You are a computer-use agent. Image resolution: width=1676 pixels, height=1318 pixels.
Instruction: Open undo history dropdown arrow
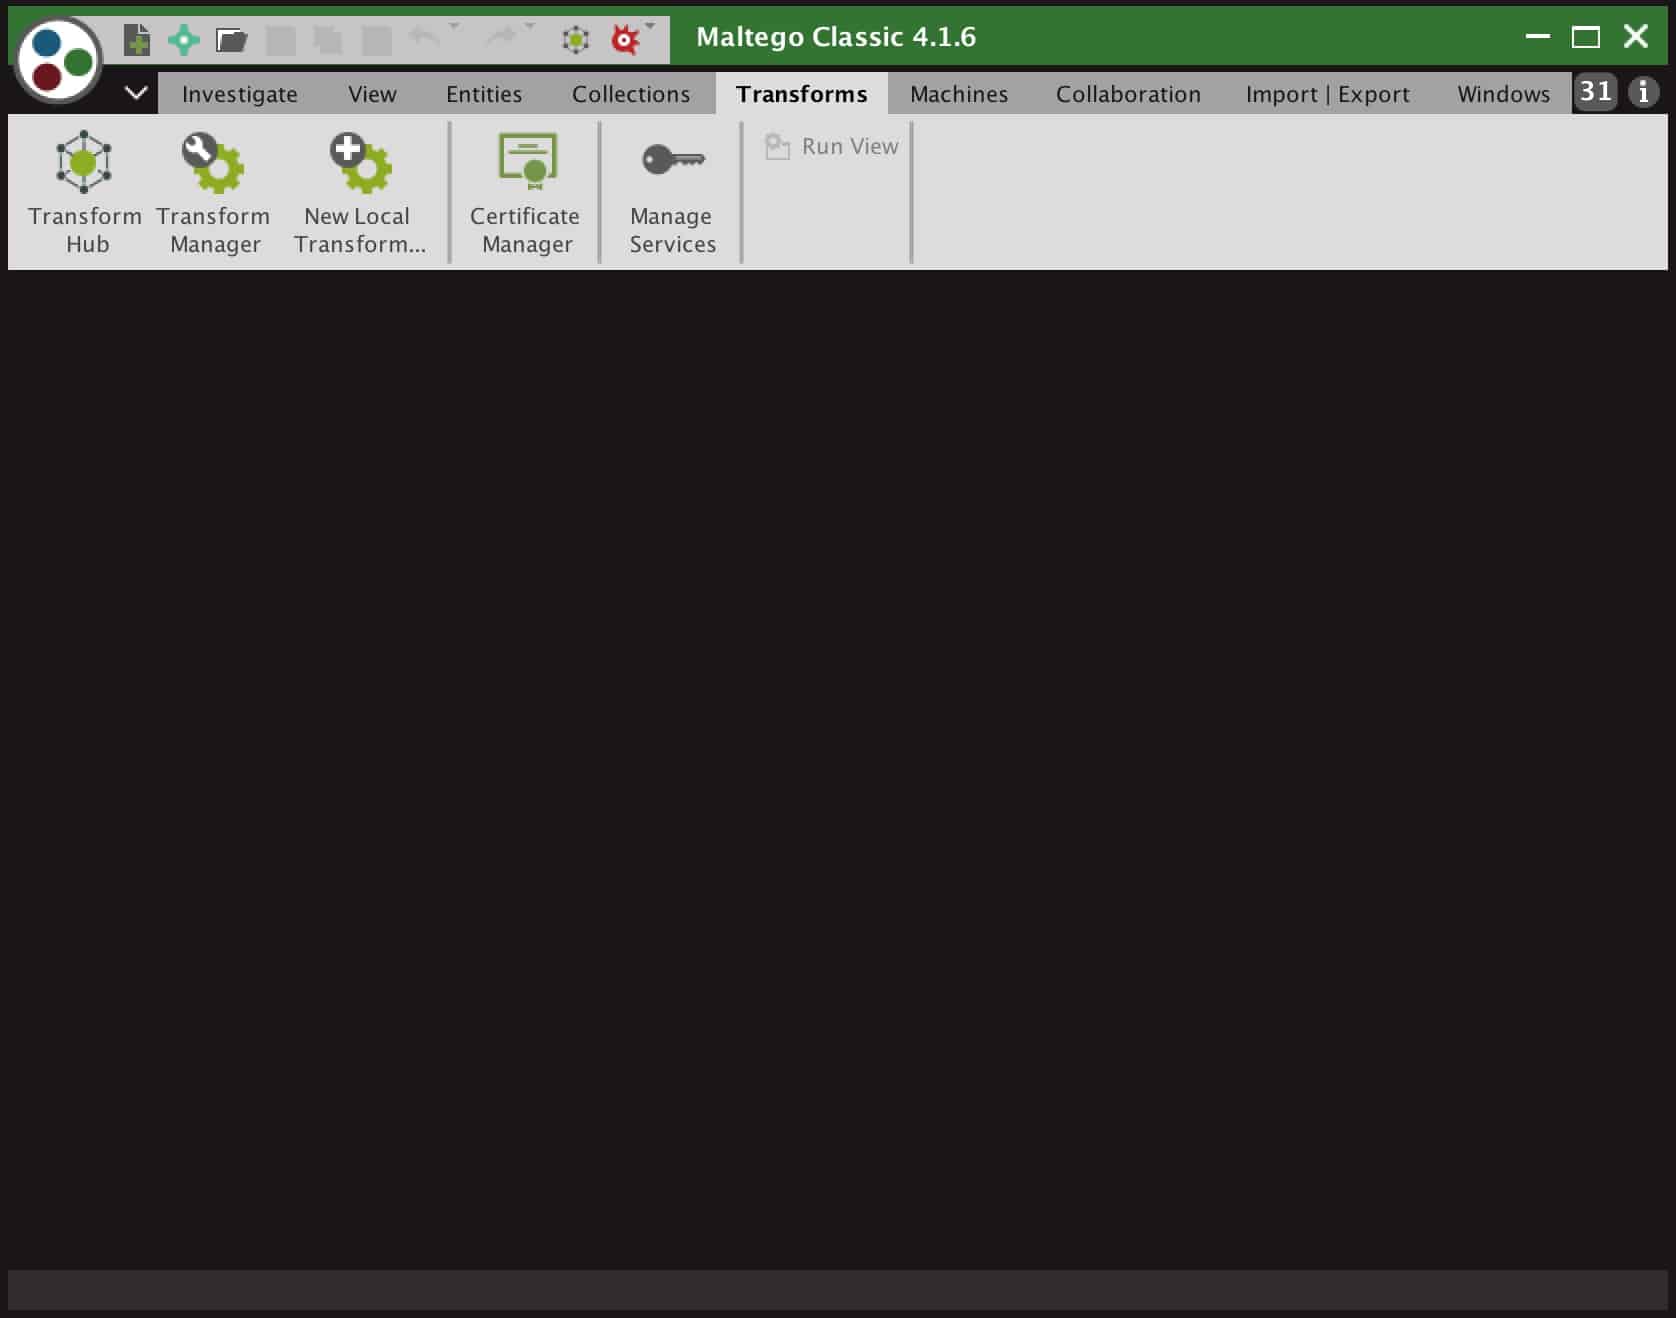pos(454,26)
